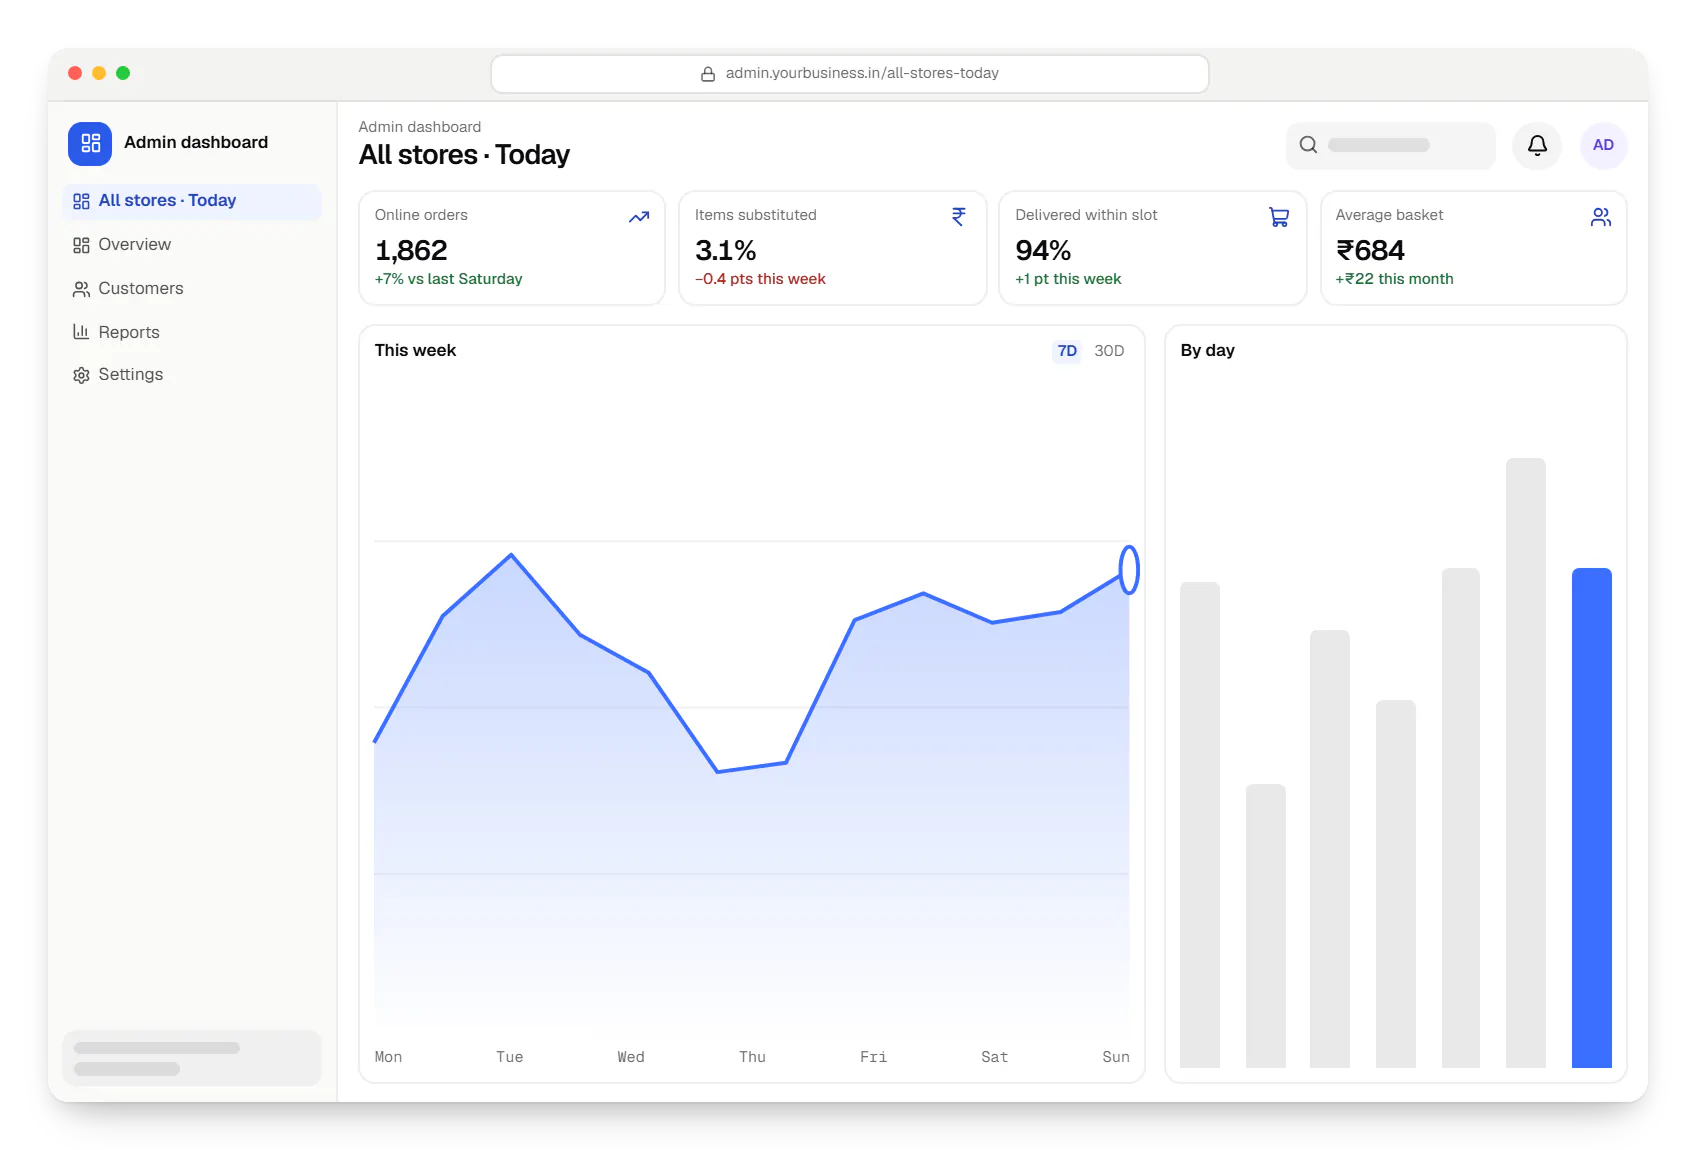
Task: Click the search magnifier icon
Action: [x=1308, y=145]
